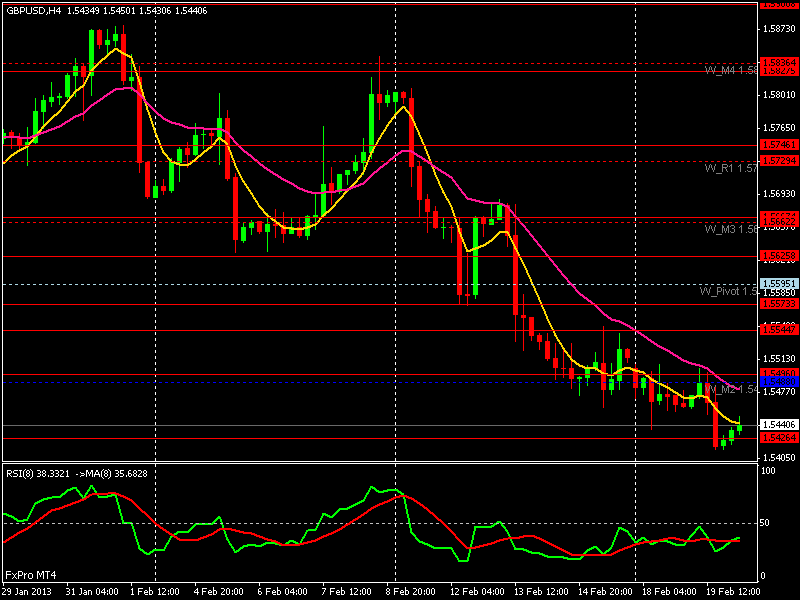Select the red 1.57294 price tag
800x600 pixels.
pyautogui.click(x=779, y=161)
